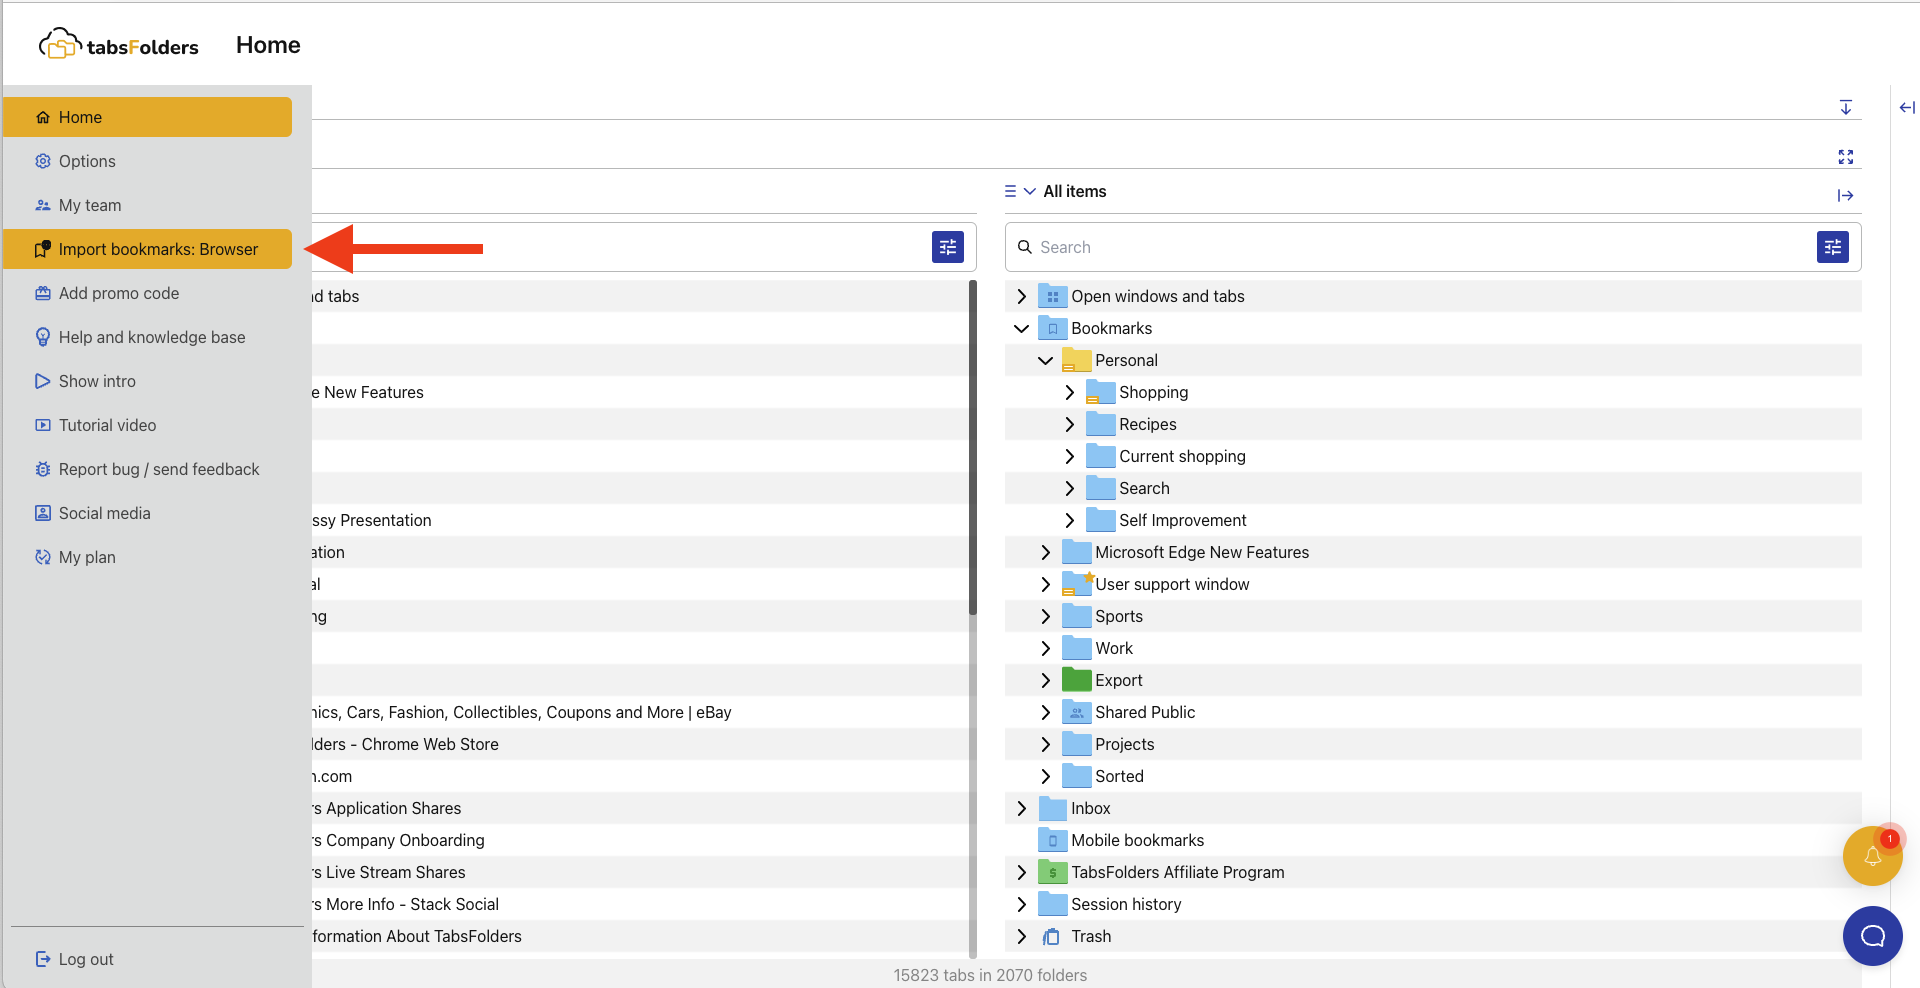The width and height of the screenshot is (1920, 988).
Task: Click the collapse-left sidebar arrow icon
Action: point(1907,107)
